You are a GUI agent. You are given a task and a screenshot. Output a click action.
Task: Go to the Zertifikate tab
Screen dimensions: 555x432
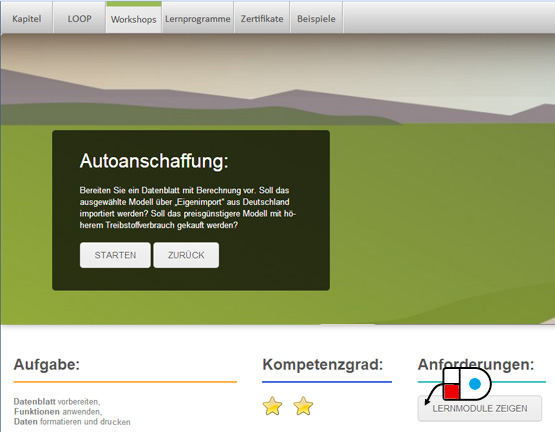262,18
